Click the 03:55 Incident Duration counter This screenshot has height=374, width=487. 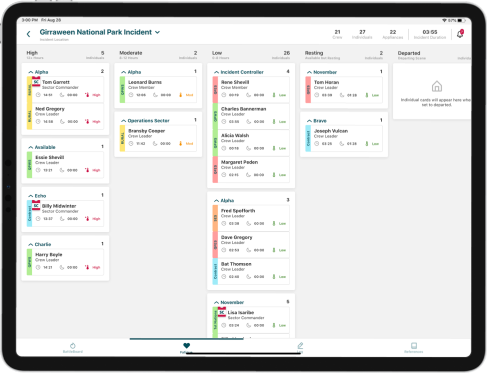[430, 34]
